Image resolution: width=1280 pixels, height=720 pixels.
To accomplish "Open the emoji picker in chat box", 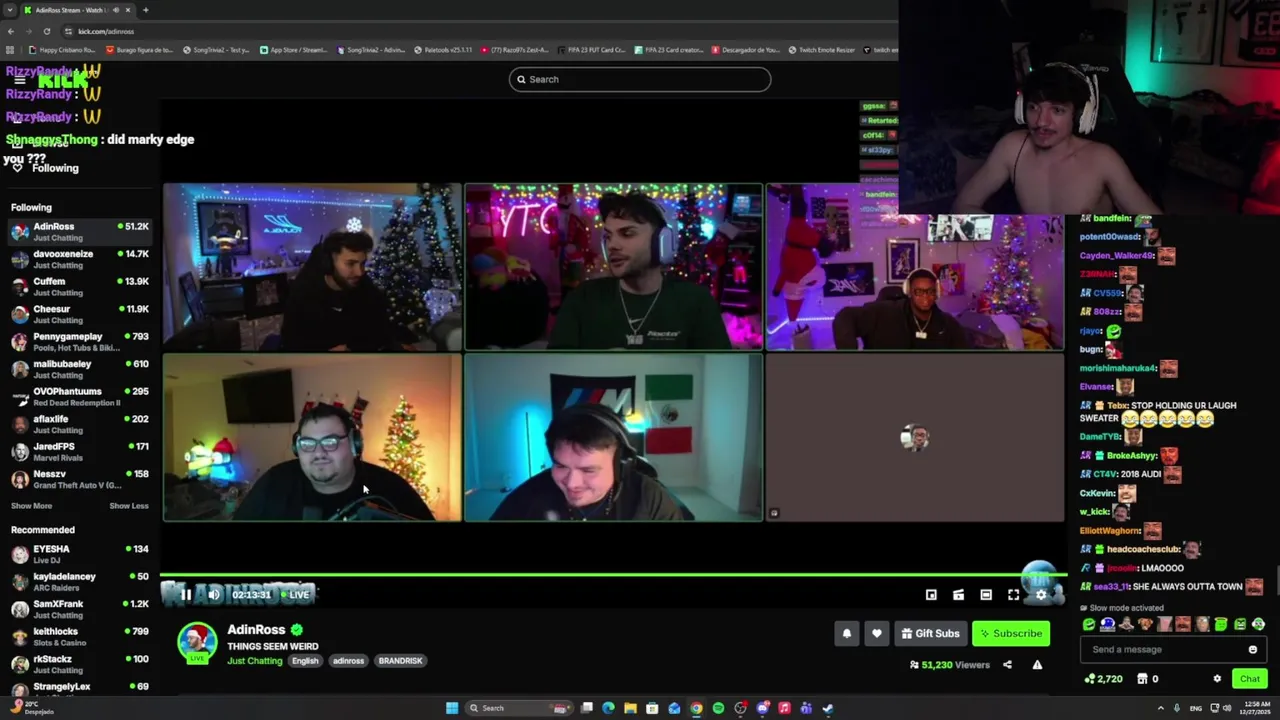I will click(x=1252, y=650).
